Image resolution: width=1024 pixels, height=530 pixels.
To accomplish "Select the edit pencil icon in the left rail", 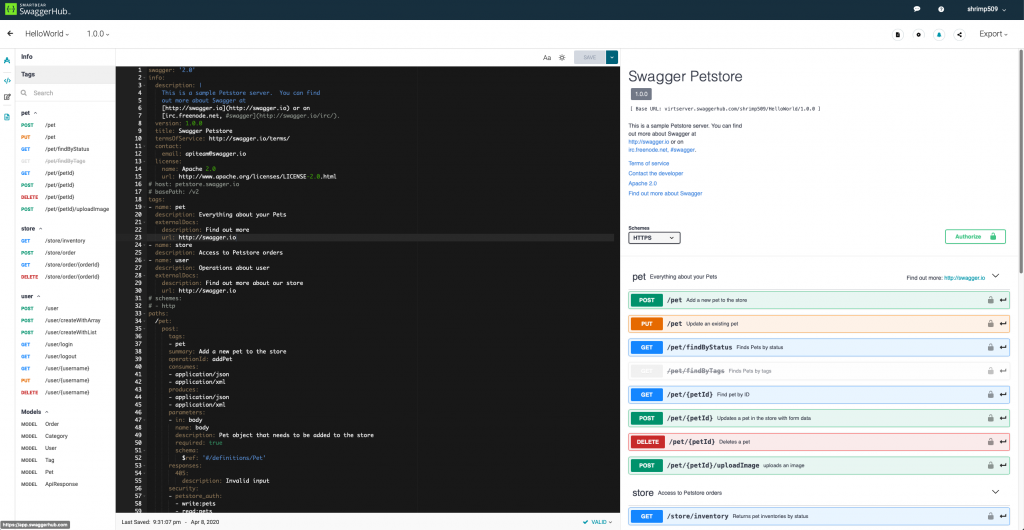I will pos(7,97).
